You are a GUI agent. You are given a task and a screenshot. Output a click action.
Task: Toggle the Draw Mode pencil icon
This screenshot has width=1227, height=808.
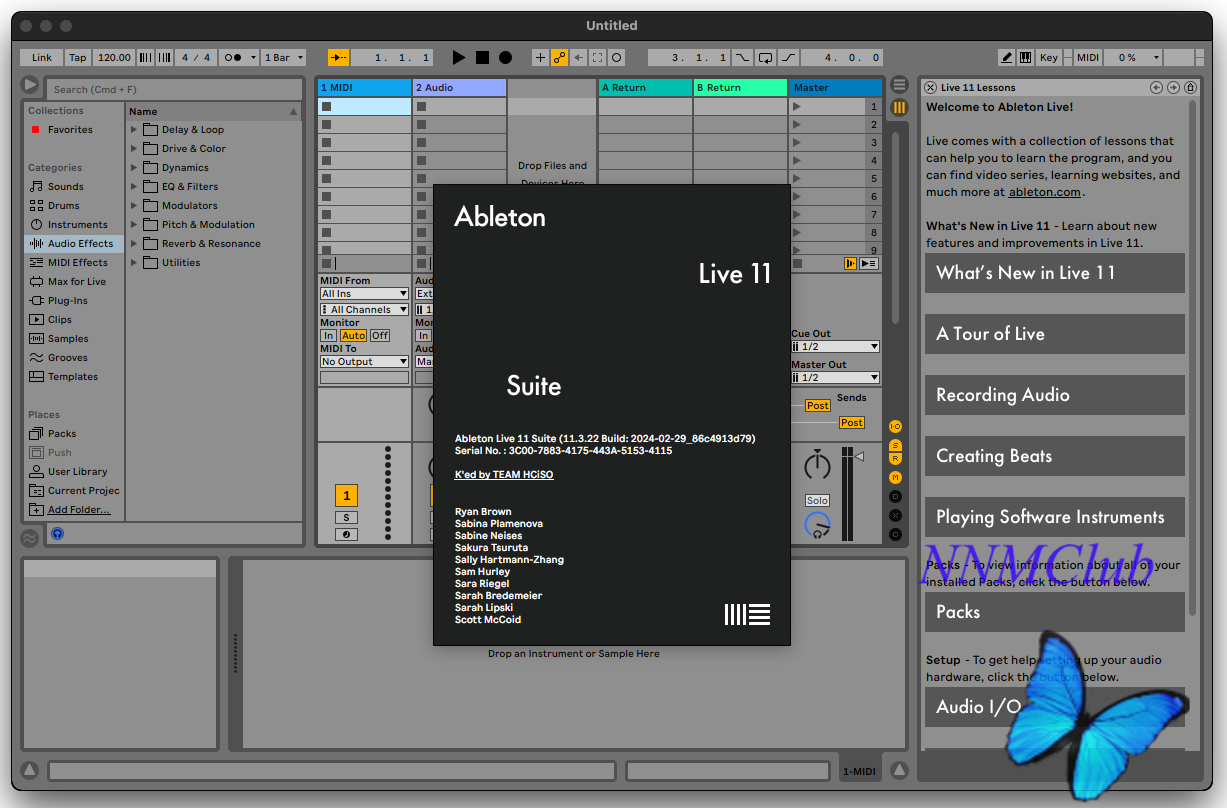click(1007, 58)
